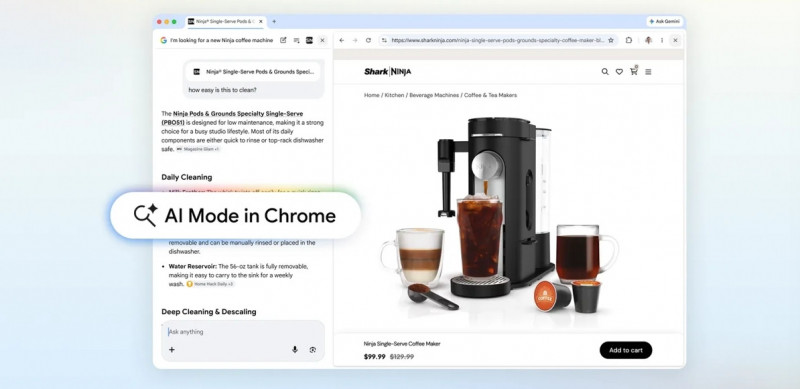Open the Kitchen breadcrumb link

coord(394,95)
